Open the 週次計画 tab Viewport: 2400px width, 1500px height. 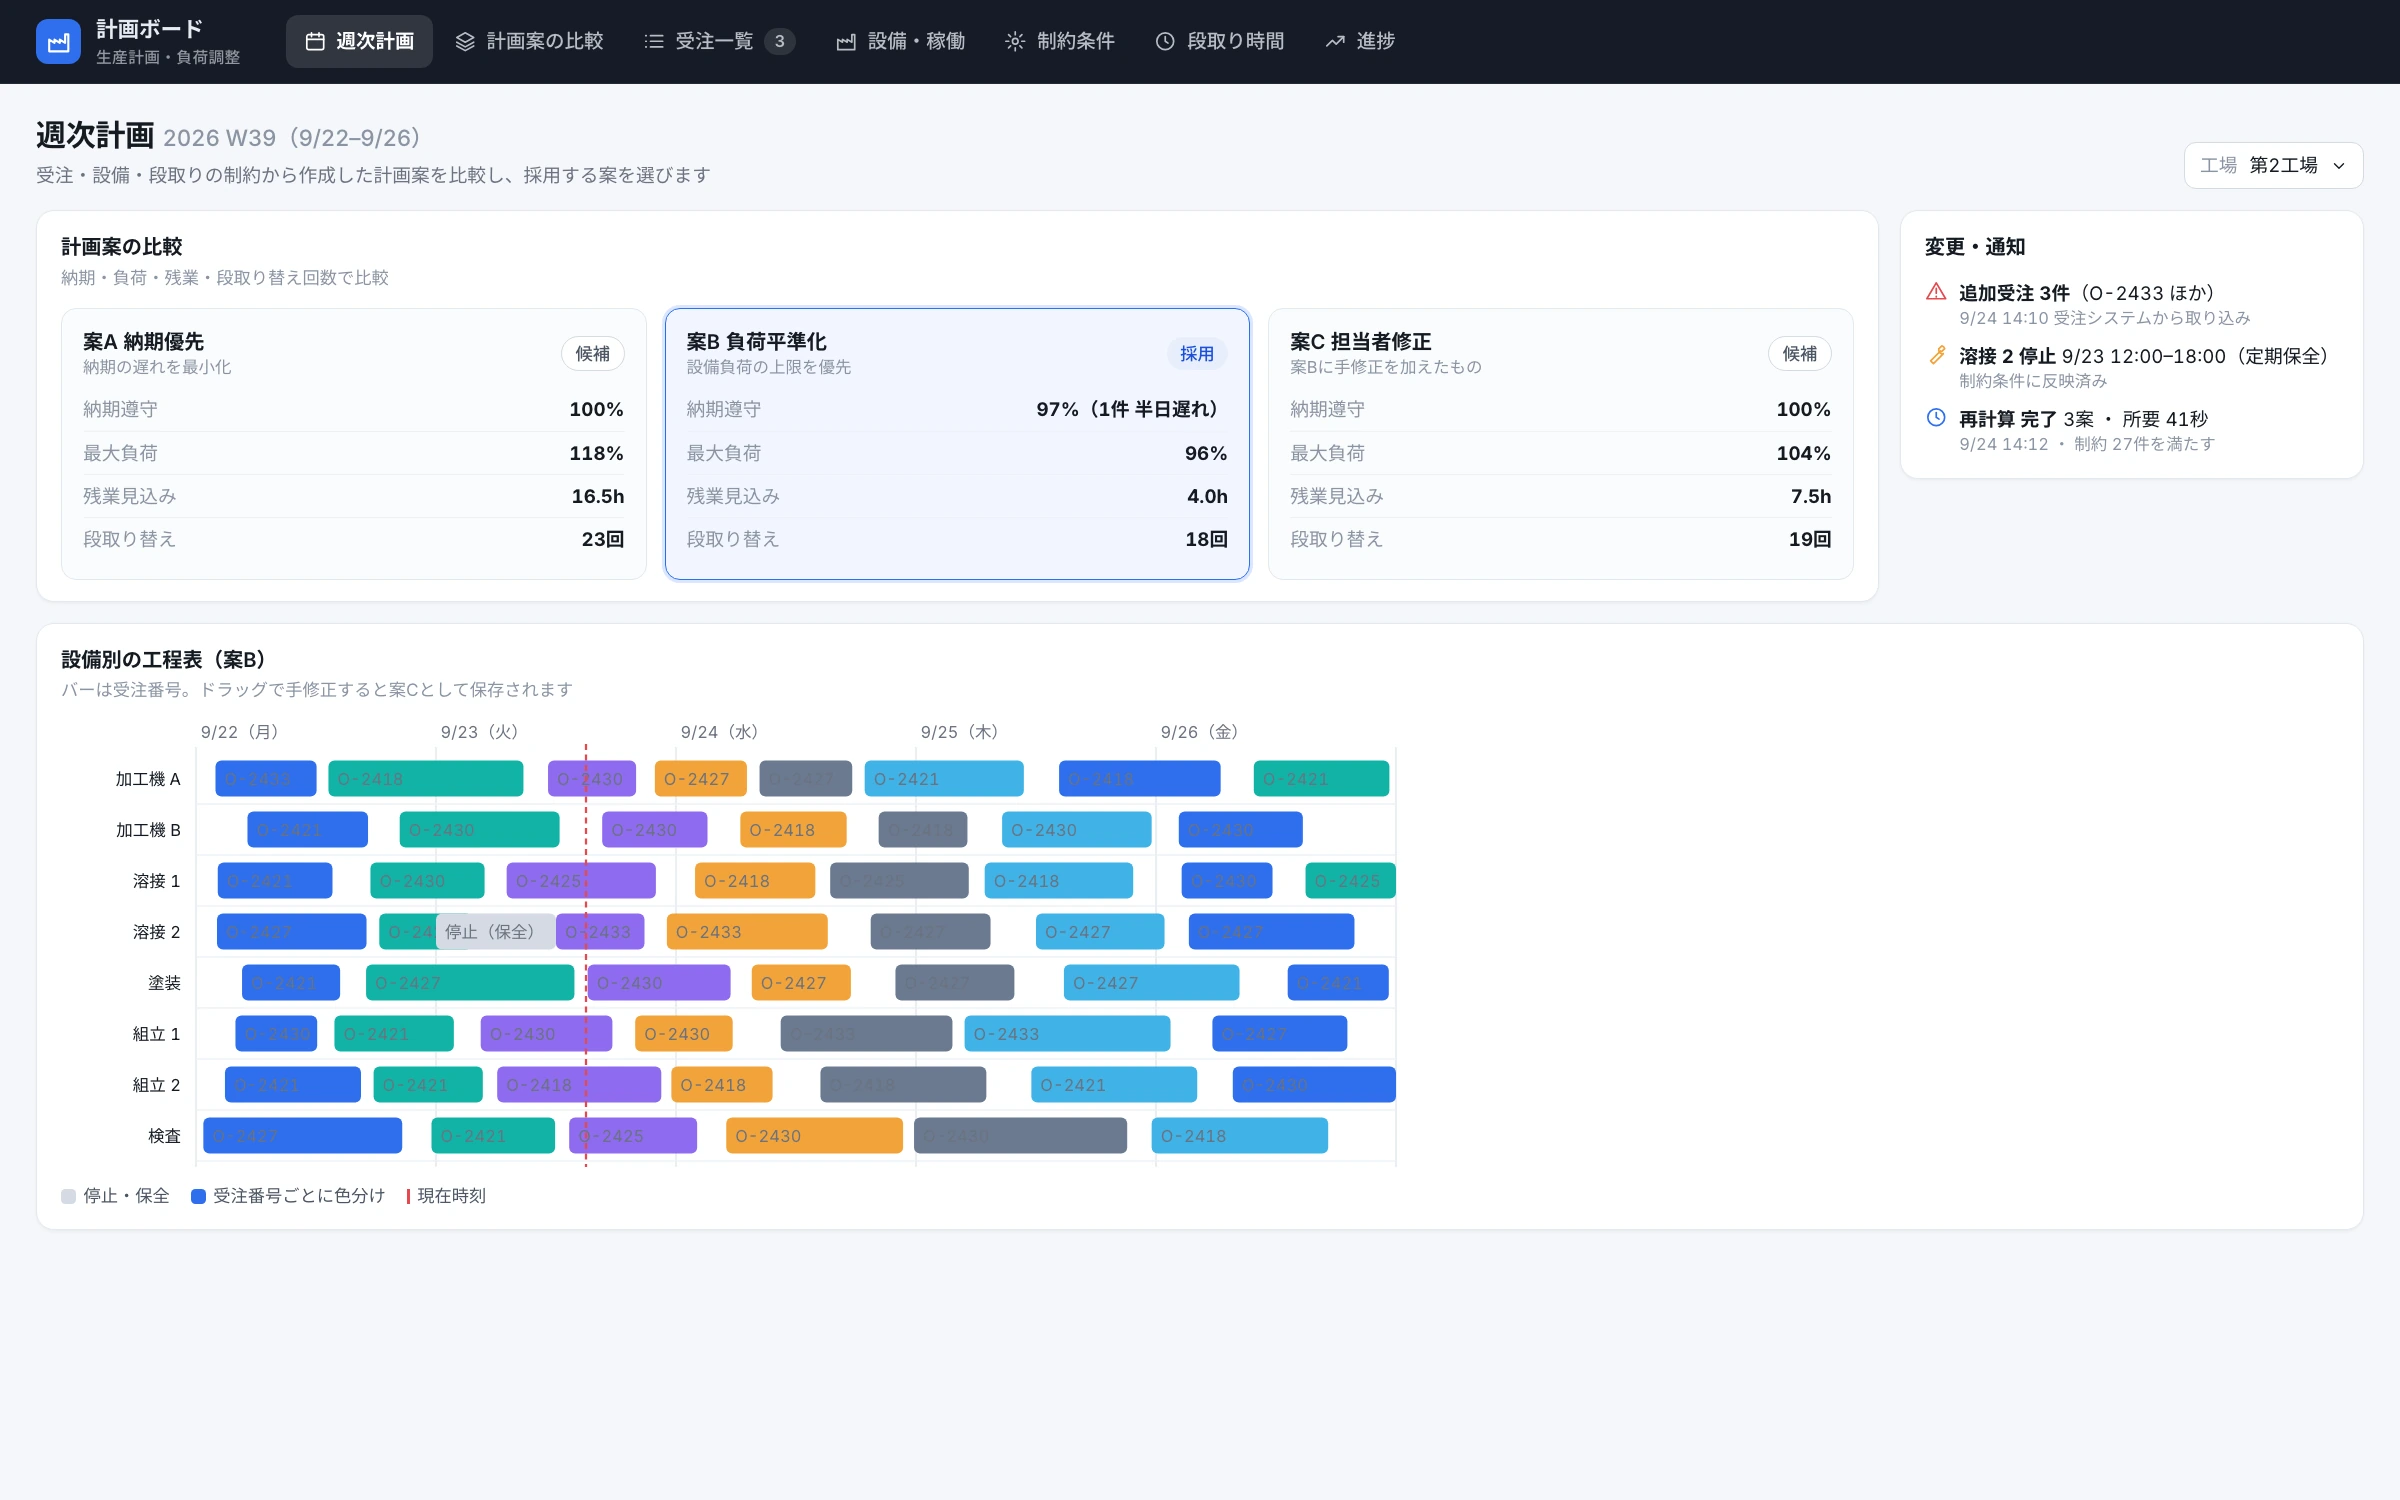click(x=359, y=42)
